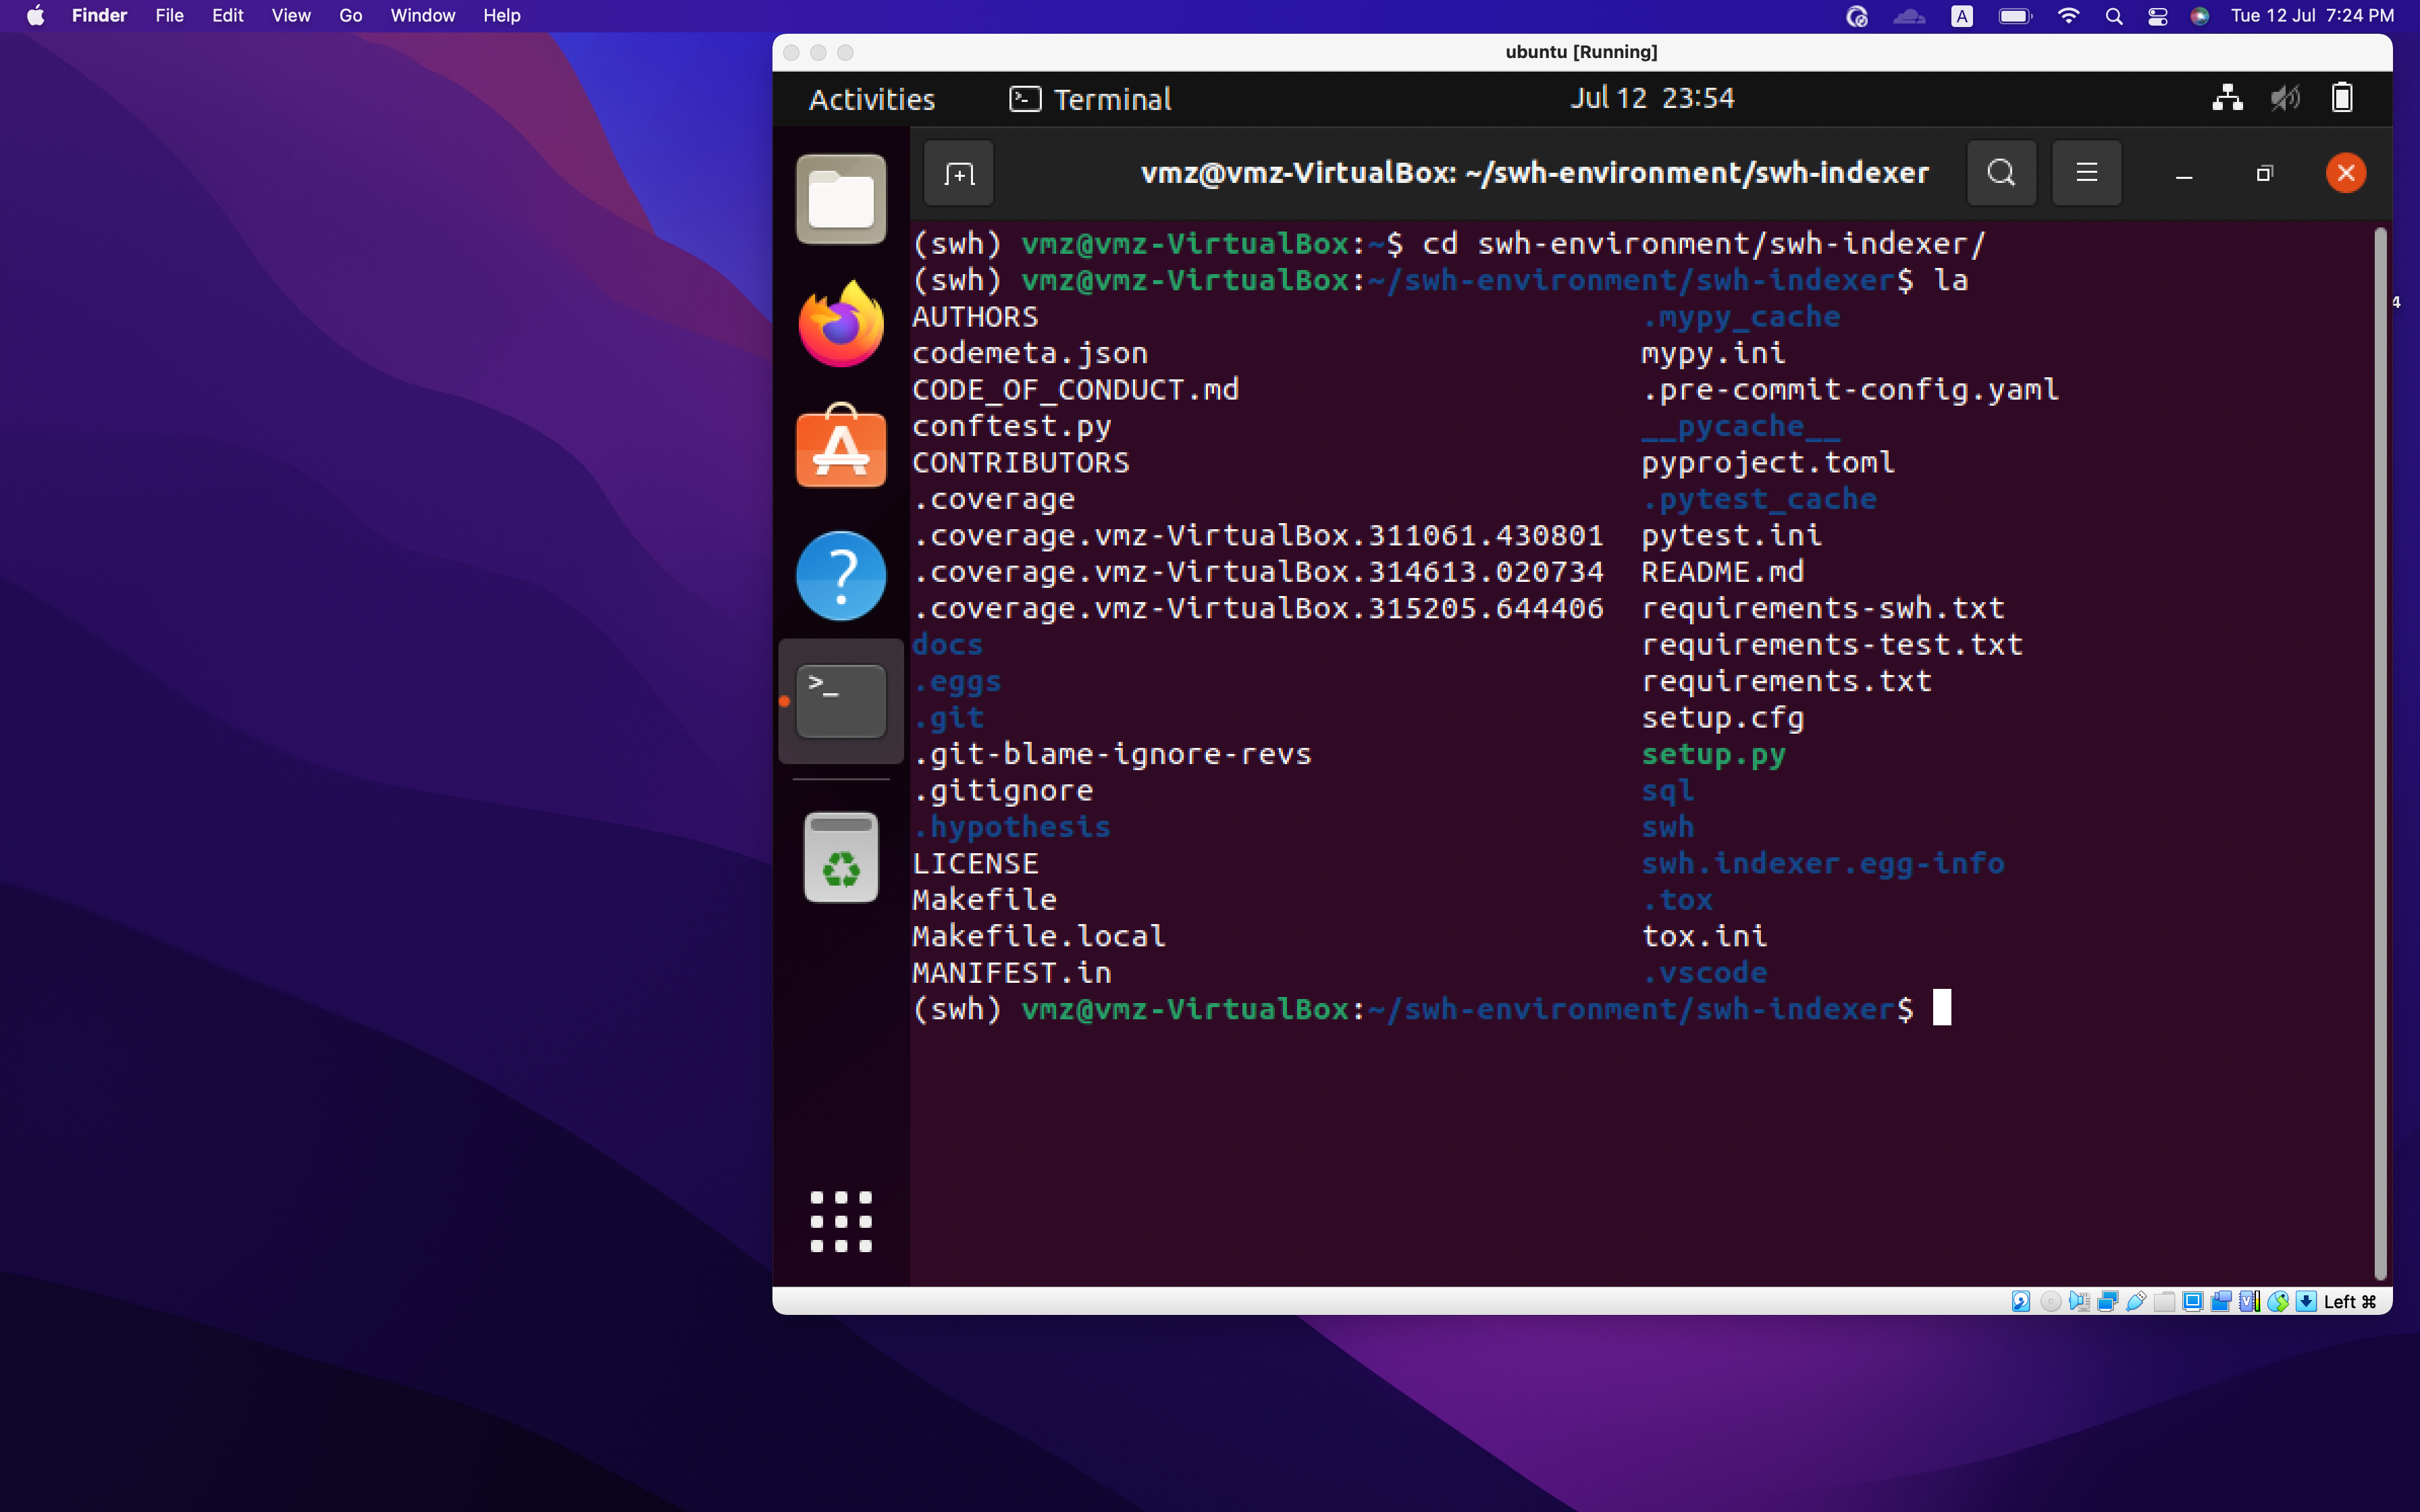Viewport: 2420px width, 1512px height.
Task: Open the File menu in macOS menu bar
Action: (169, 15)
